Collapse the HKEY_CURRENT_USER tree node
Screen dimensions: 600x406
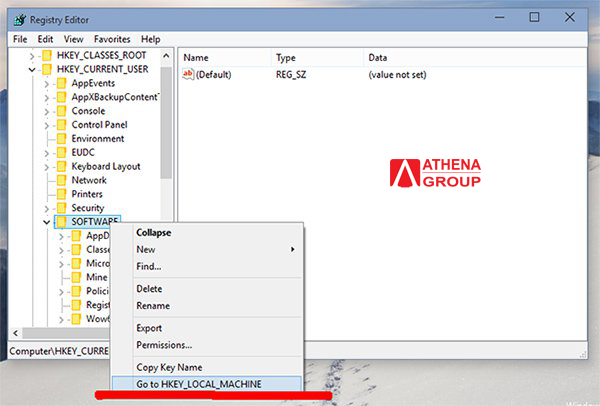click(x=33, y=70)
